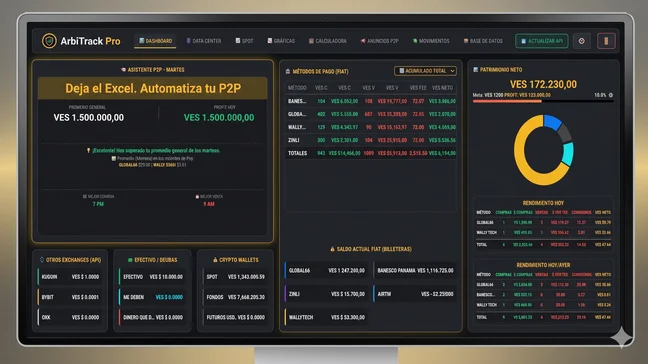Click the Otros Exchanges (API) panel icon
This screenshot has width=648, height=364.
[42, 260]
